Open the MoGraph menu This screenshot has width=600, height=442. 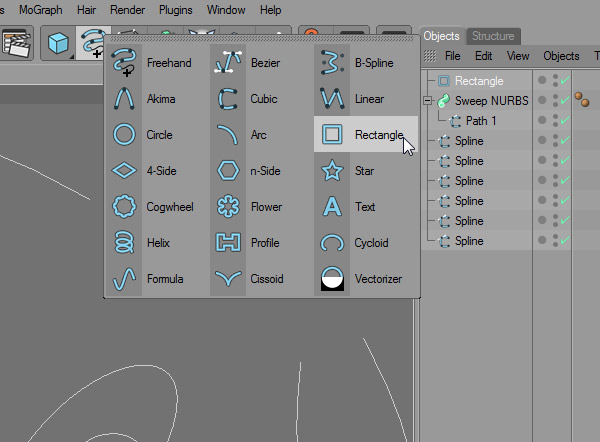(x=41, y=10)
